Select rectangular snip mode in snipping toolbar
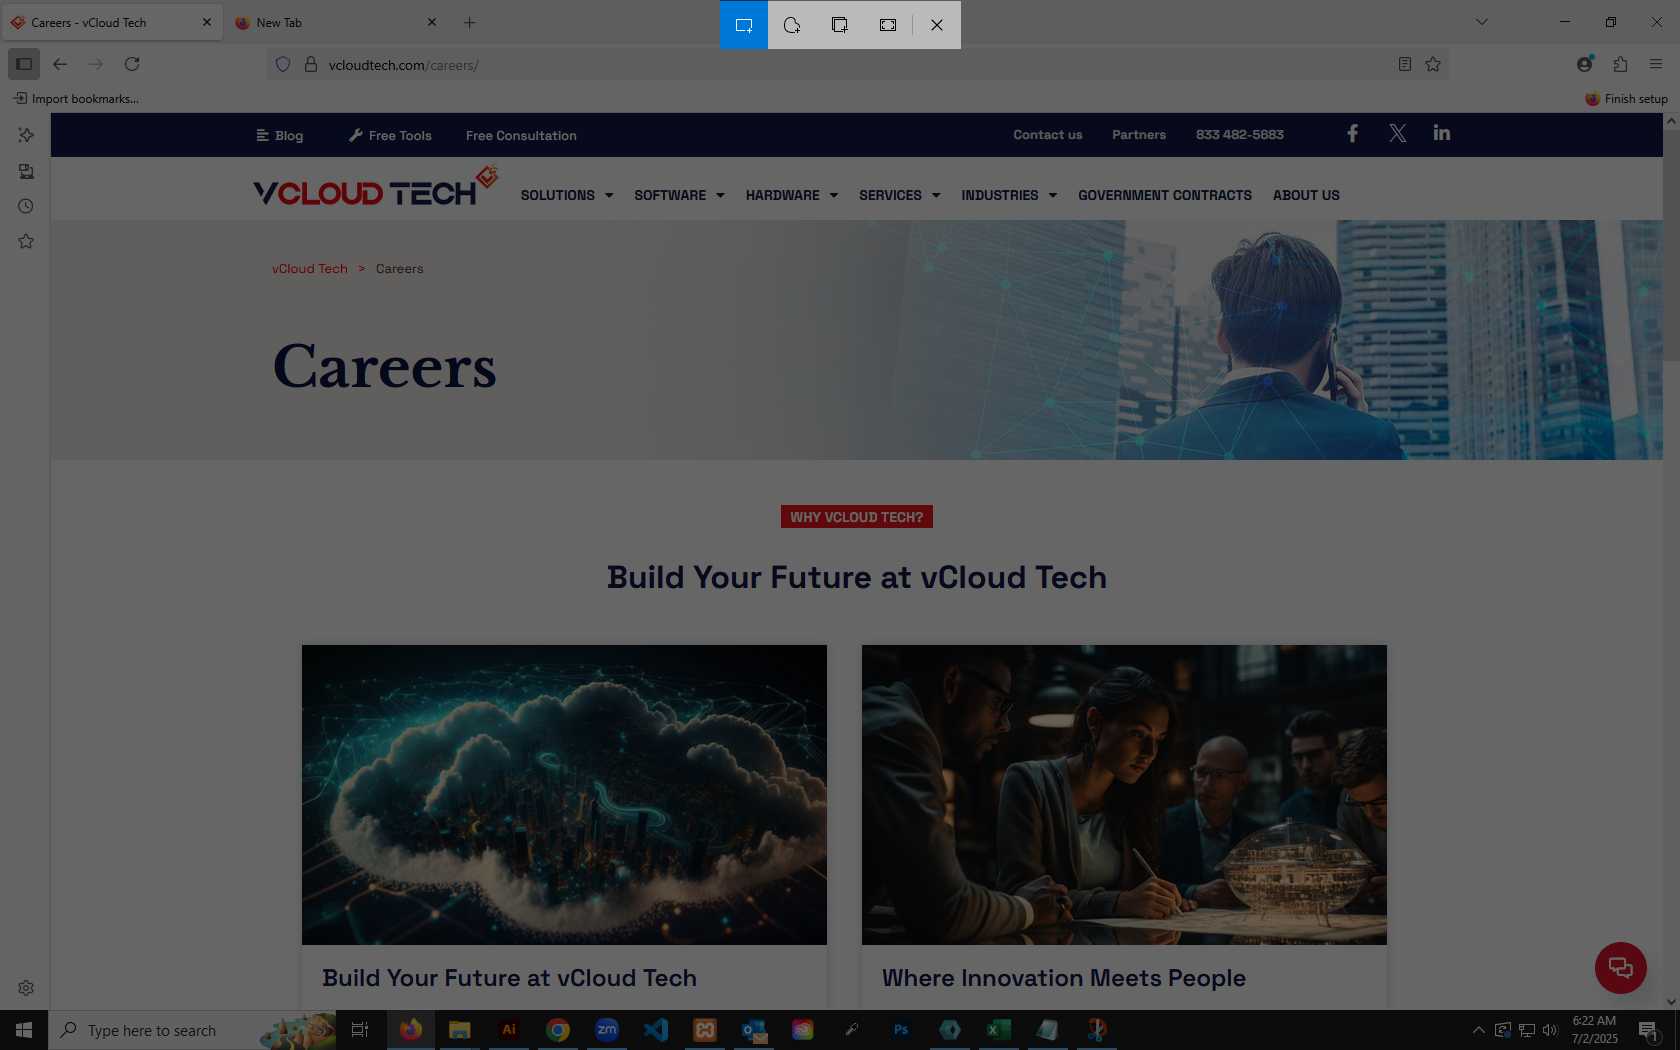The image size is (1680, 1050). (744, 25)
